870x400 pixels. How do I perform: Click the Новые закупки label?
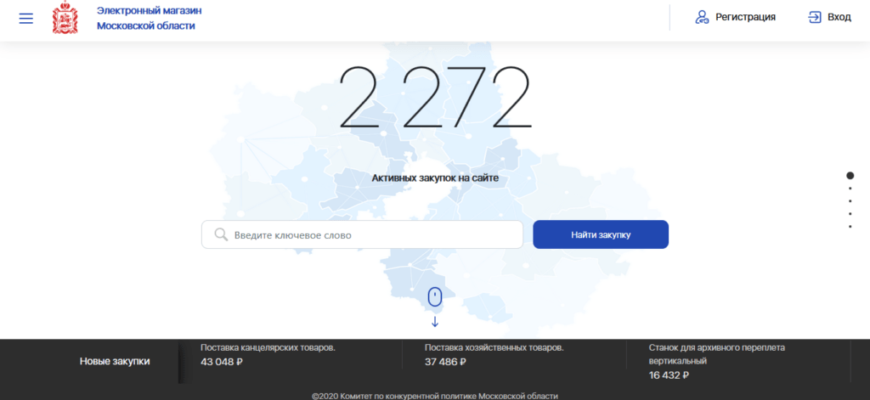point(115,361)
